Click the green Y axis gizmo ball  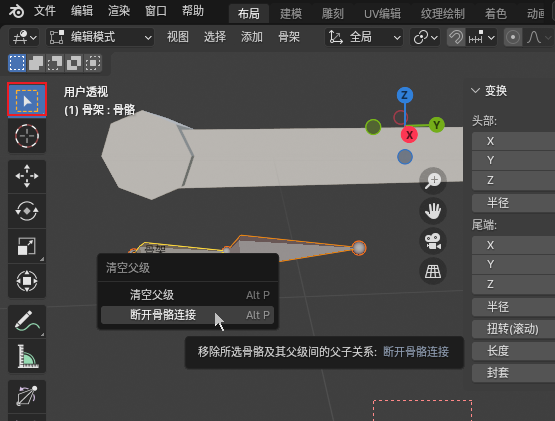(436, 125)
